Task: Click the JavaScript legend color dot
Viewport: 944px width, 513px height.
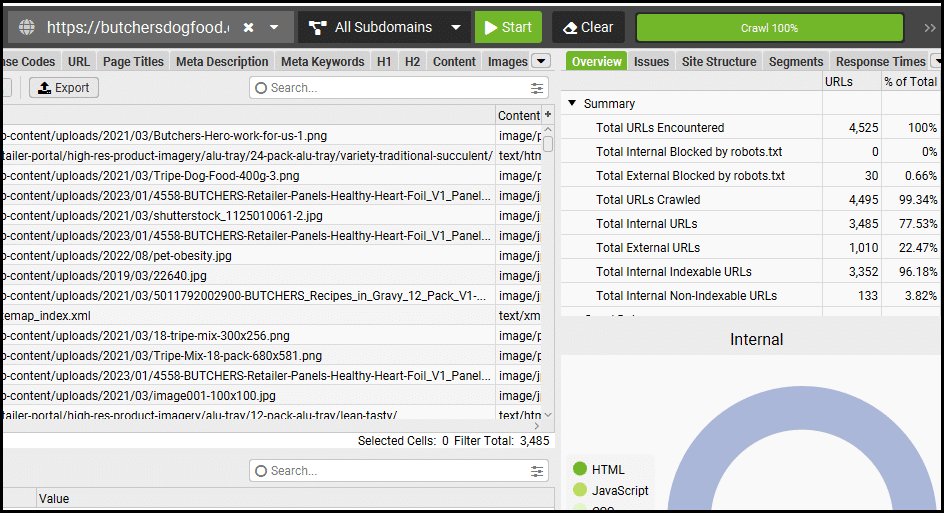Action: coord(580,490)
